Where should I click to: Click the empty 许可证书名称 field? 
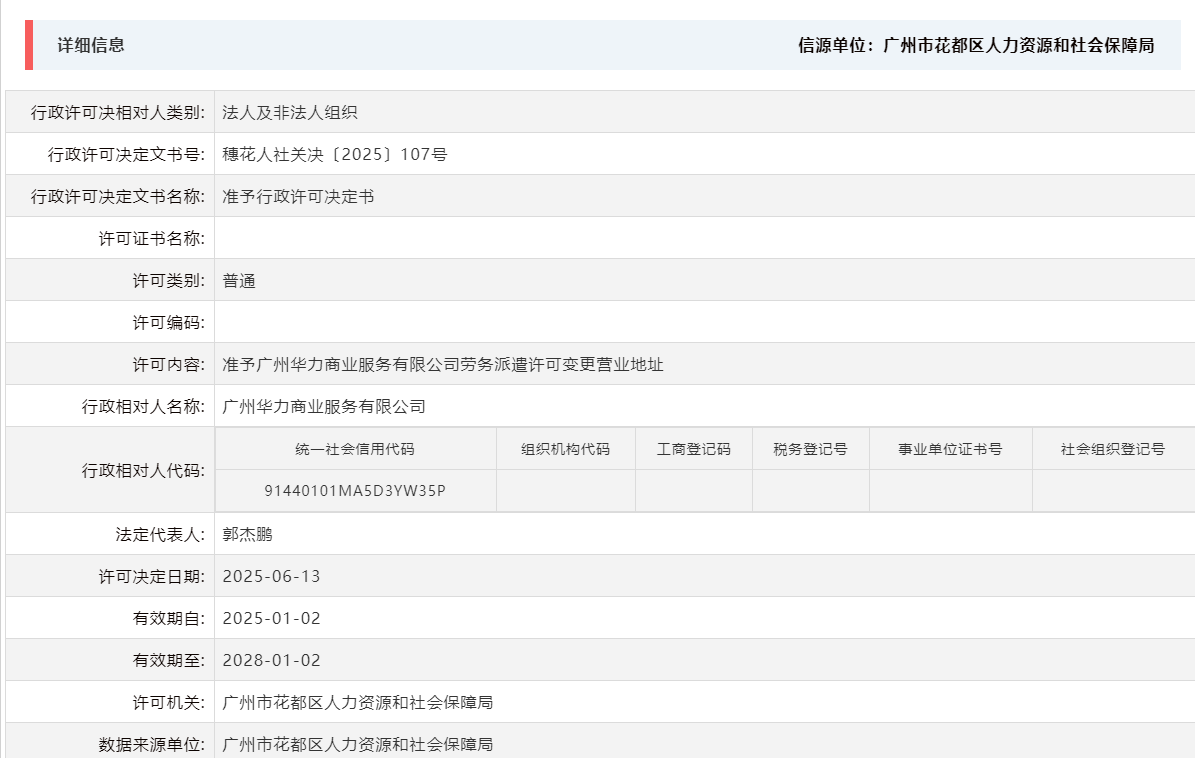click(400, 238)
